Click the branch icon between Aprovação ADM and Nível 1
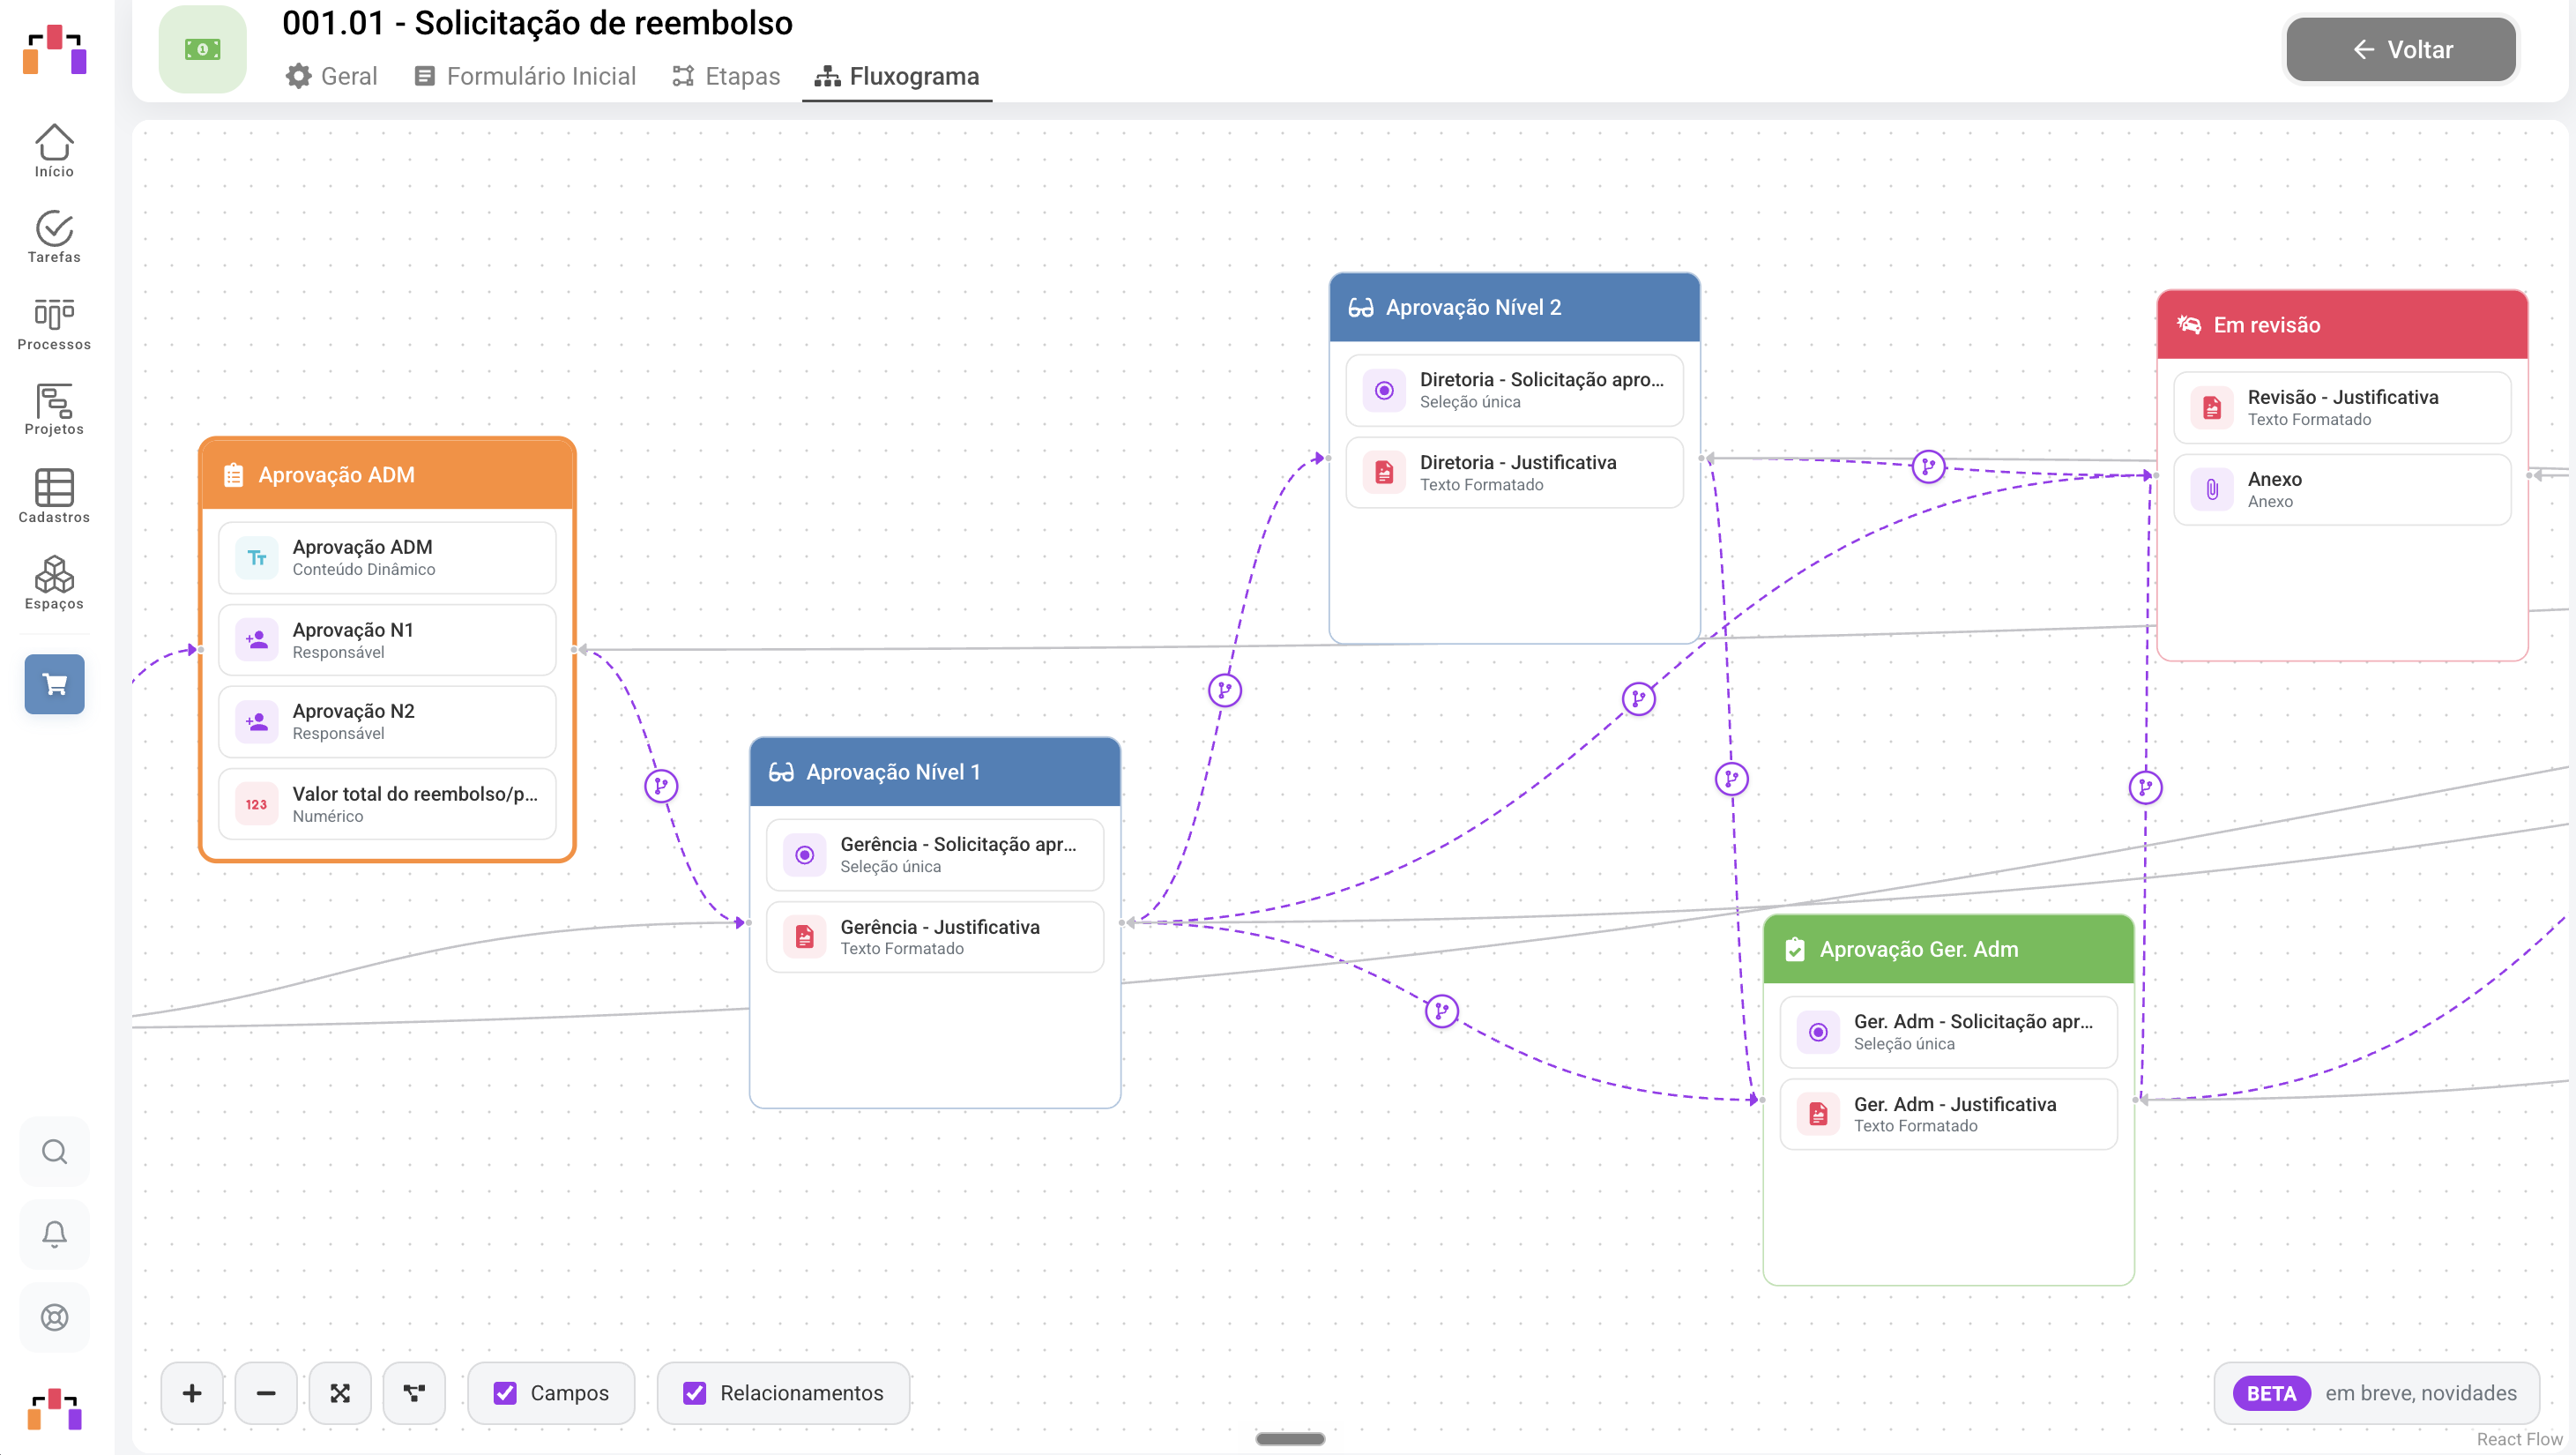The height and width of the screenshot is (1455, 2576). pos(661,786)
